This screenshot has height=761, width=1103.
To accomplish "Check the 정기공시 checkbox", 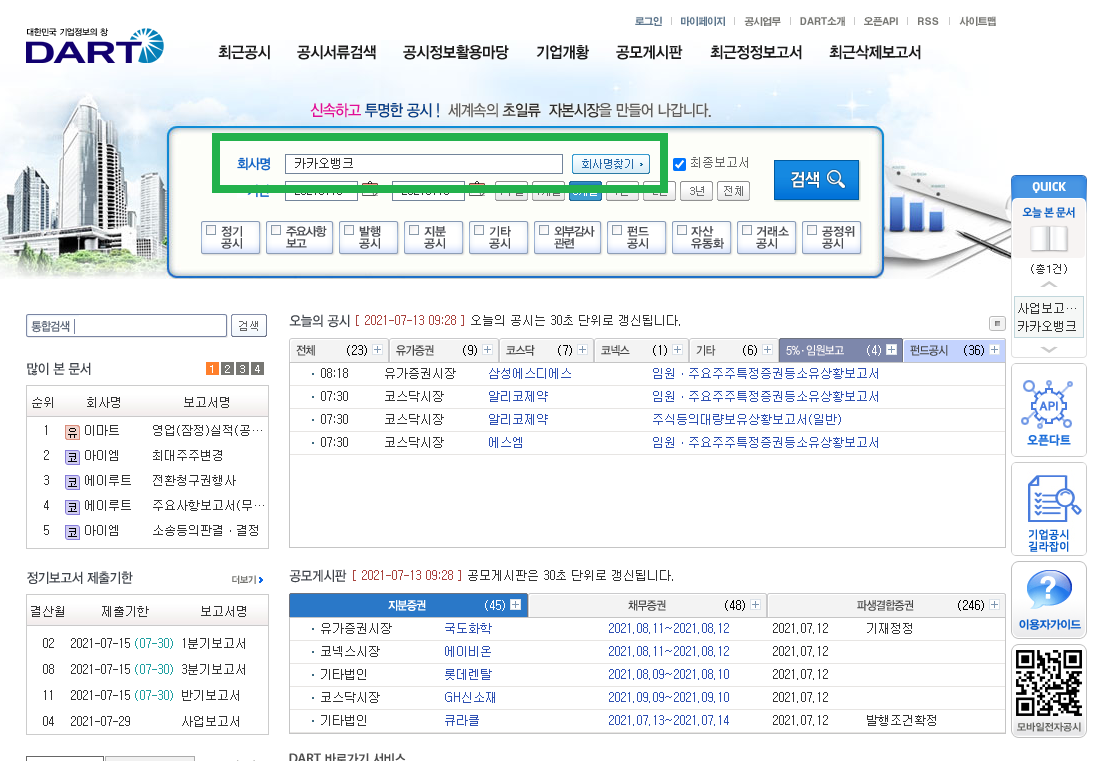I will point(211,230).
